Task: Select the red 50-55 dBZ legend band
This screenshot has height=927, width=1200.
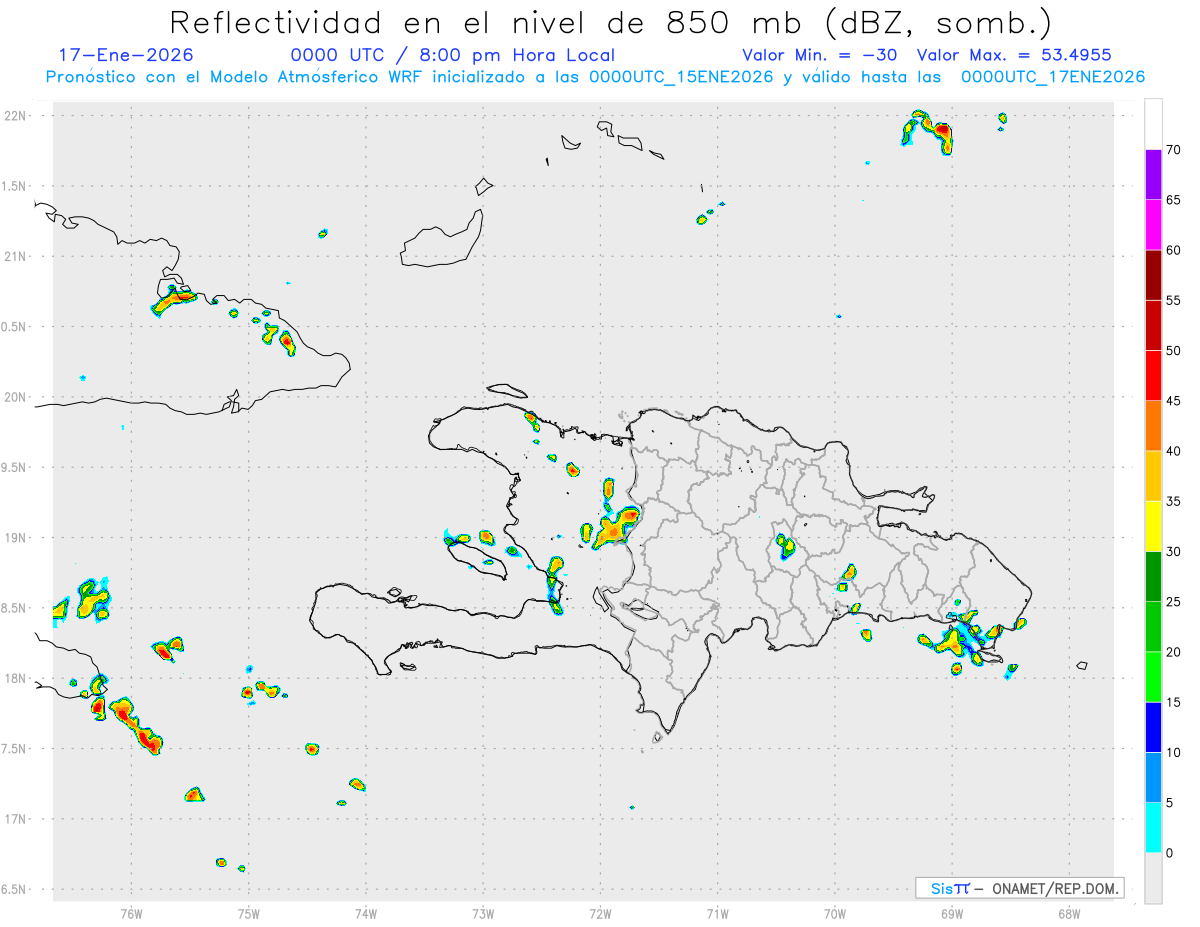Action: click(x=1153, y=325)
